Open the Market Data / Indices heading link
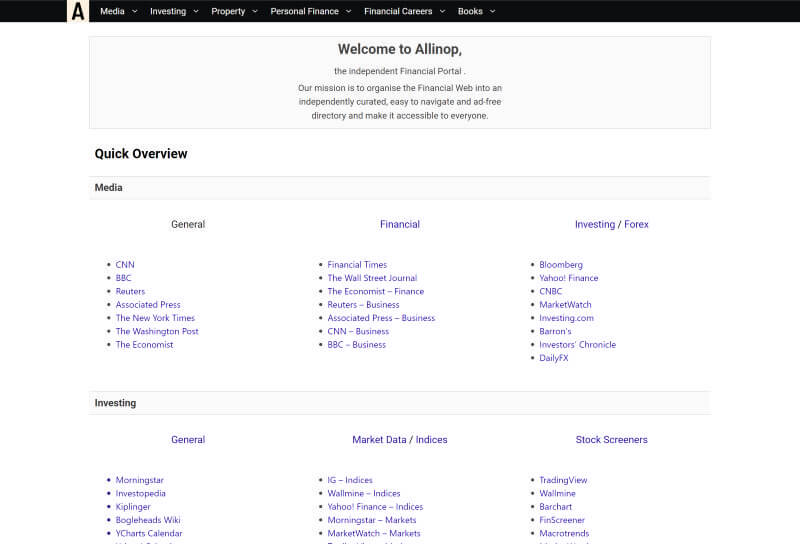This screenshot has height=544, width=800. tap(400, 439)
